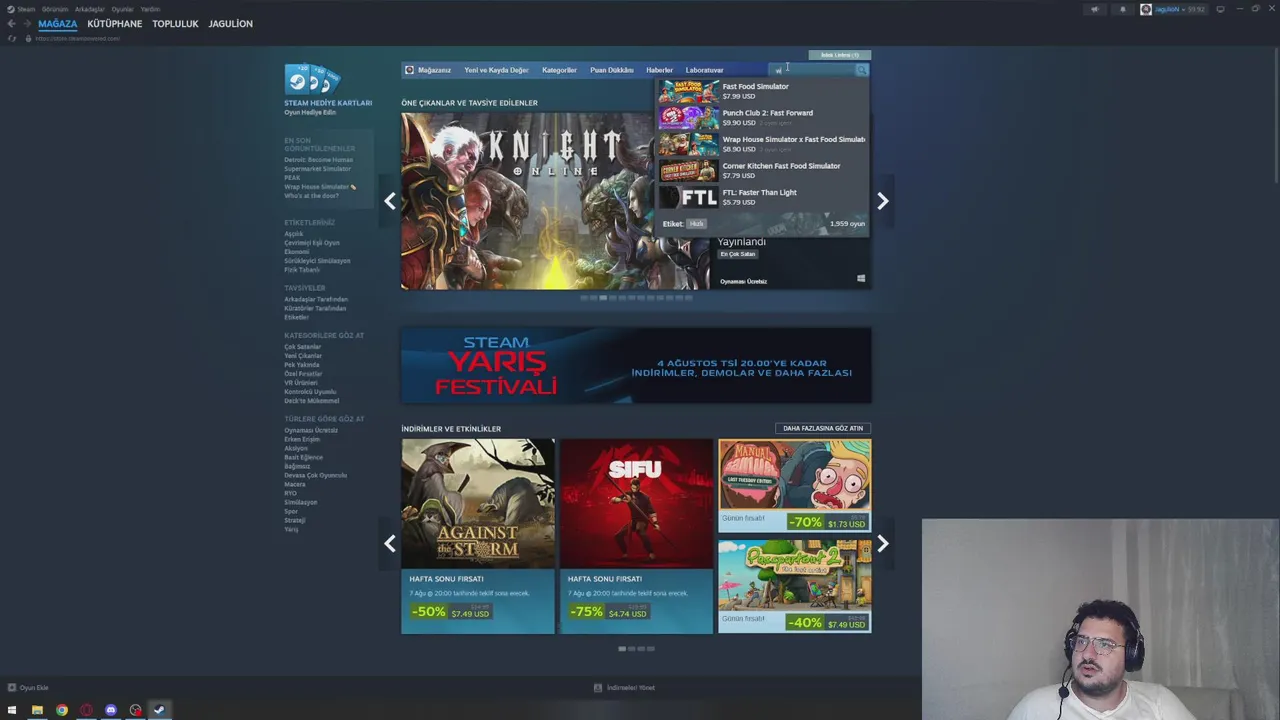This screenshot has width=1280, height=720.
Task: Open Windows Start menu
Action: click(12, 710)
